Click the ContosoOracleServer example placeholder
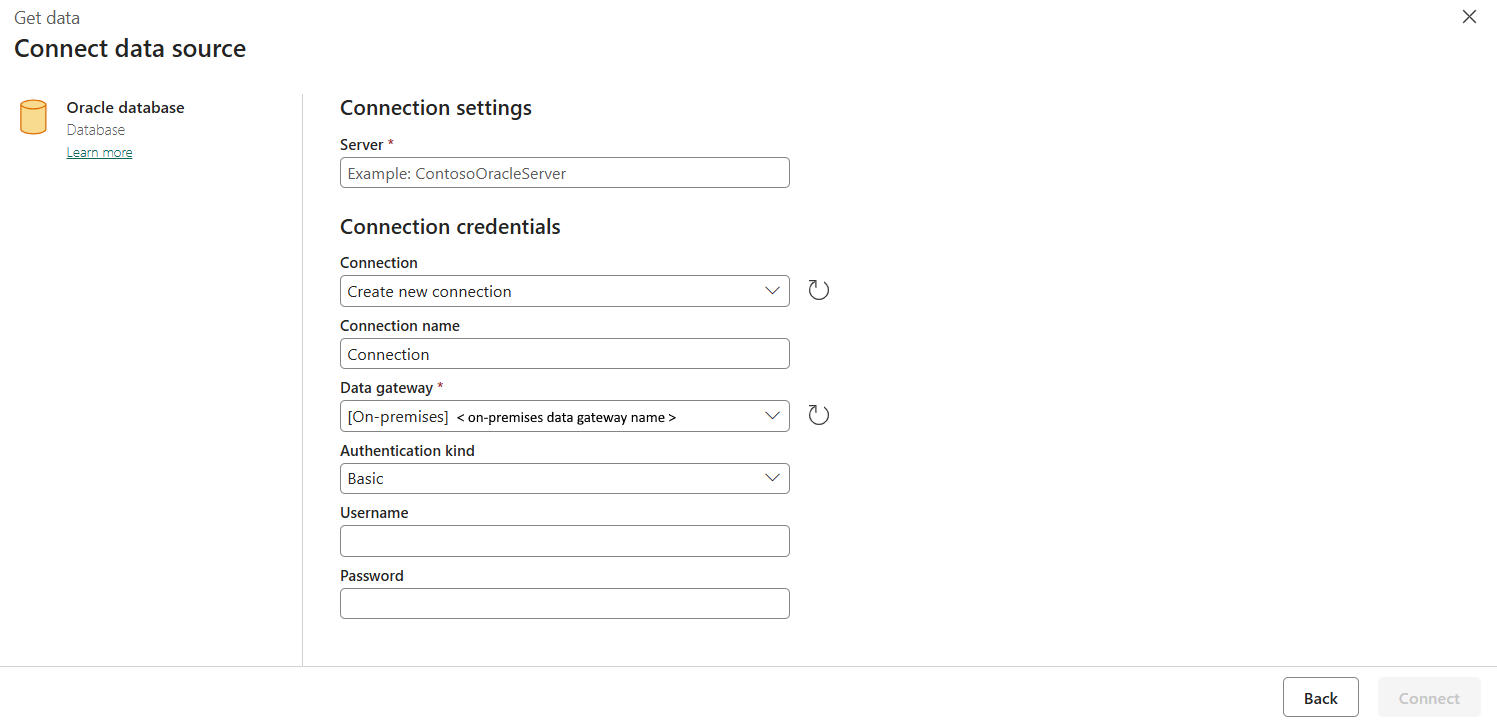The width and height of the screenshot is (1497, 722). coord(457,172)
